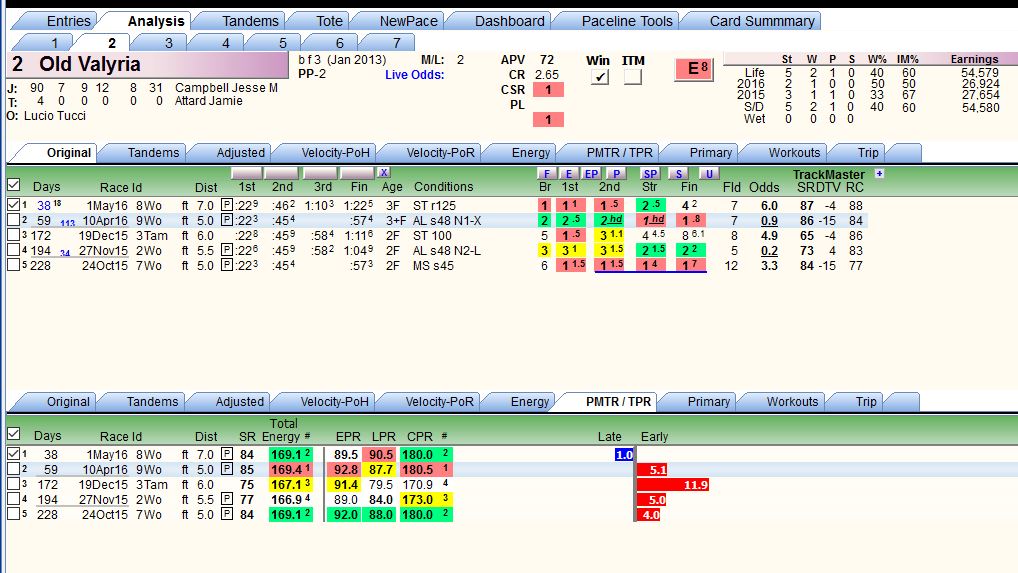Click the F running-style filter button
Viewport: 1018px width, 573px height.
pos(547,173)
